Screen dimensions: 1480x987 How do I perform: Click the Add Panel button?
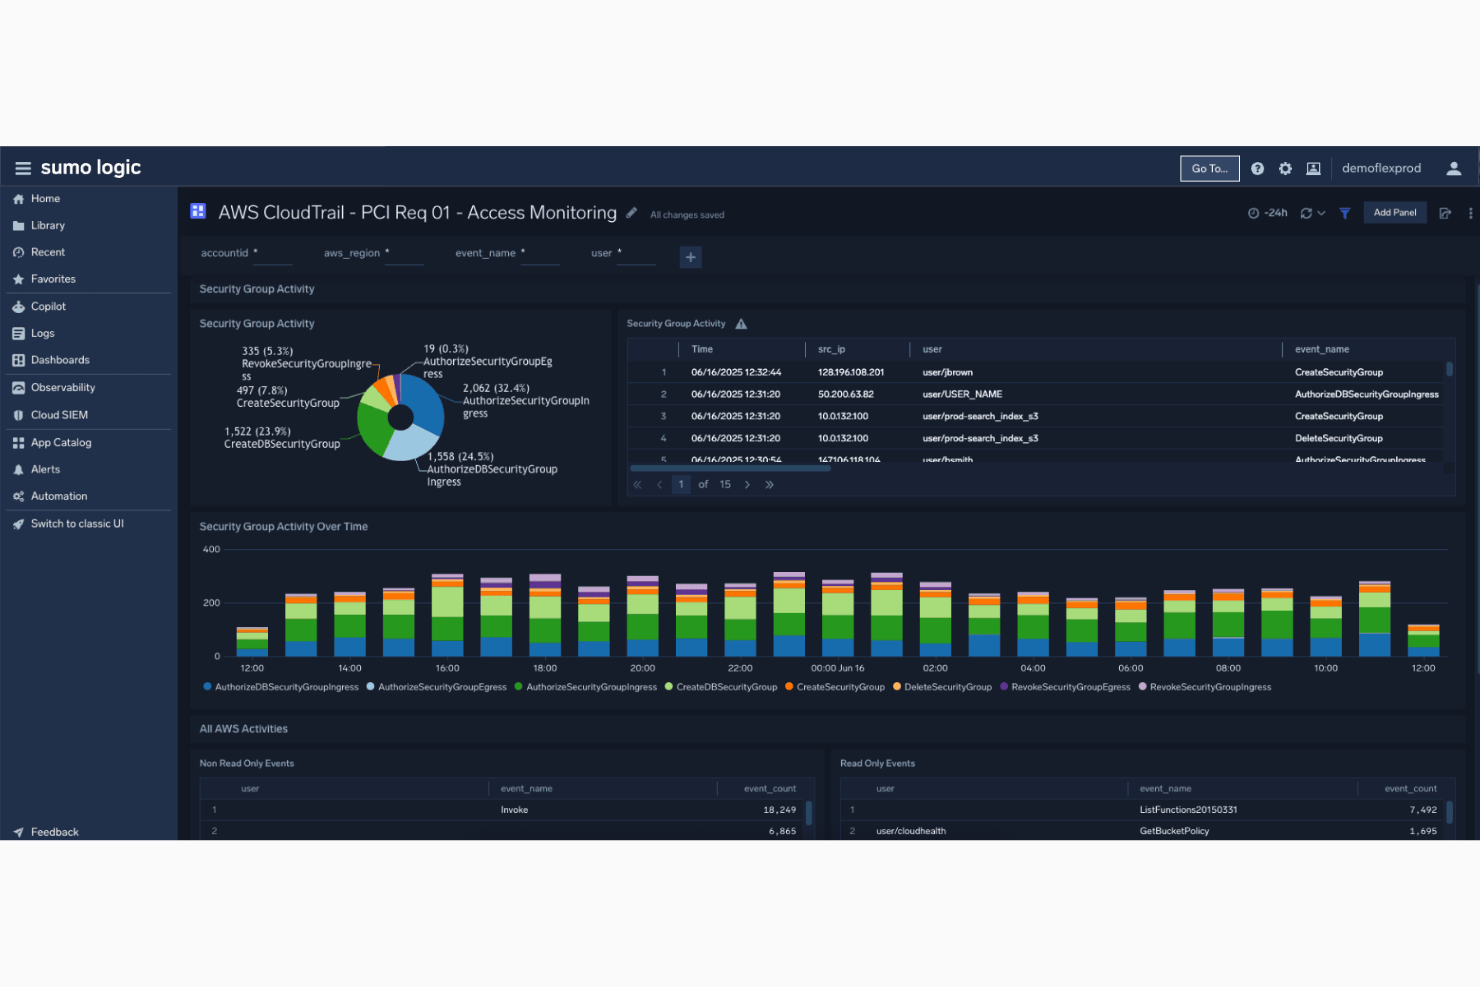[x=1395, y=212]
